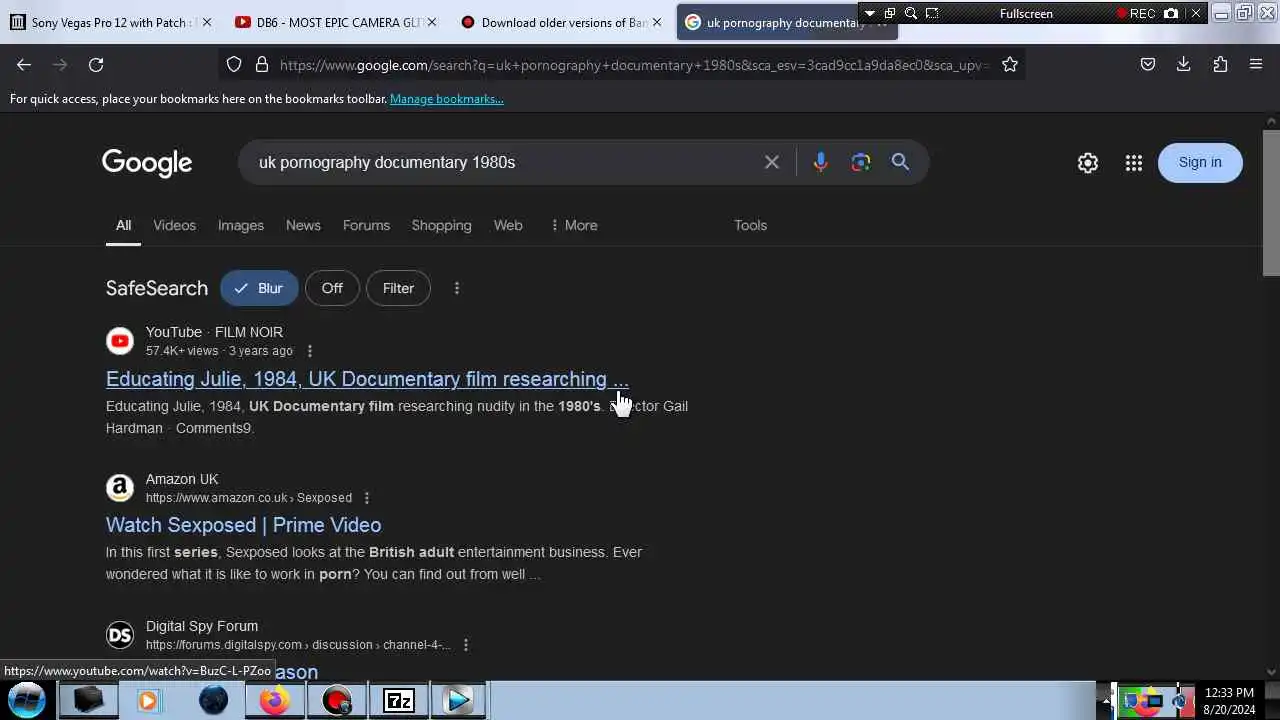Open Firefox downloads panel
1280x720 pixels.
click(1183, 64)
